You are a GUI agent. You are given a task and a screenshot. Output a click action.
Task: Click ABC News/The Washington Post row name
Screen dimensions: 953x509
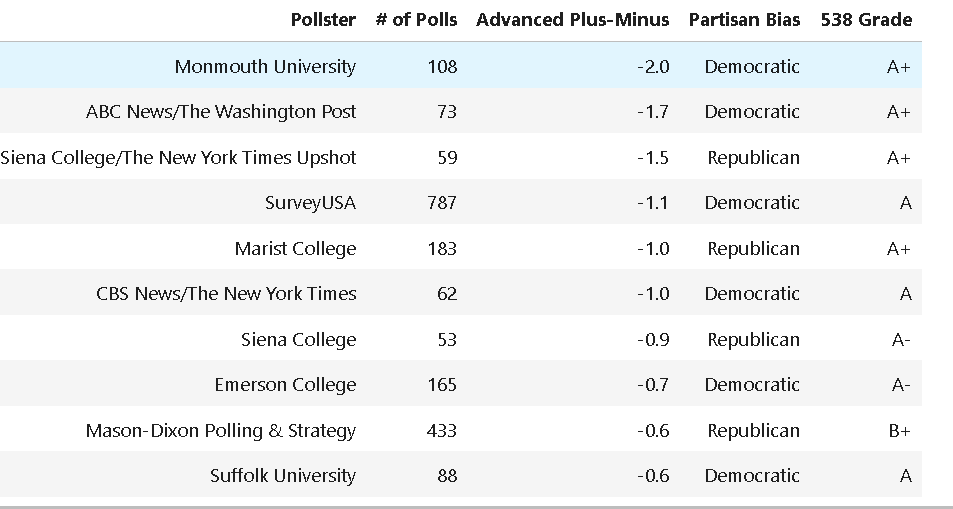tap(221, 112)
